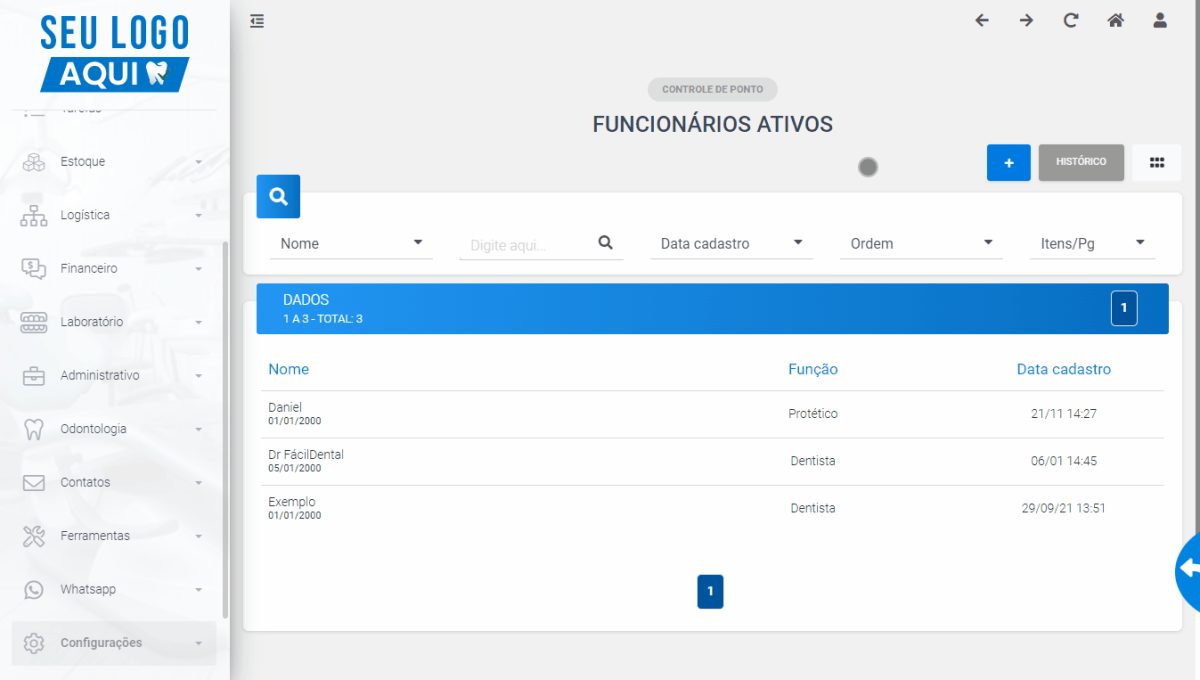Viewport: 1200px width, 680px height.
Task: Click the Ferramentas wrench icon
Action: coord(34,536)
